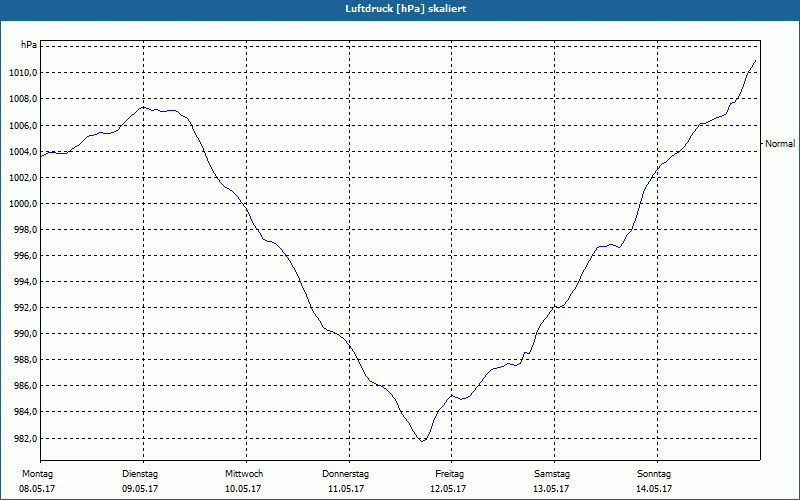Click the '09.05.17' date label

click(140, 489)
